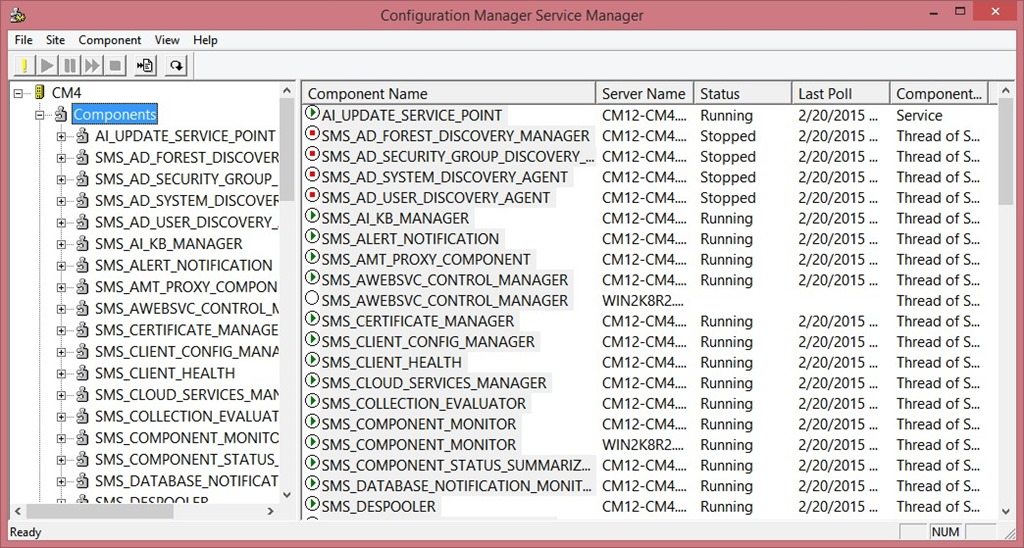The width and height of the screenshot is (1024, 548).
Task: Sort by Status column header
Action: (743, 93)
